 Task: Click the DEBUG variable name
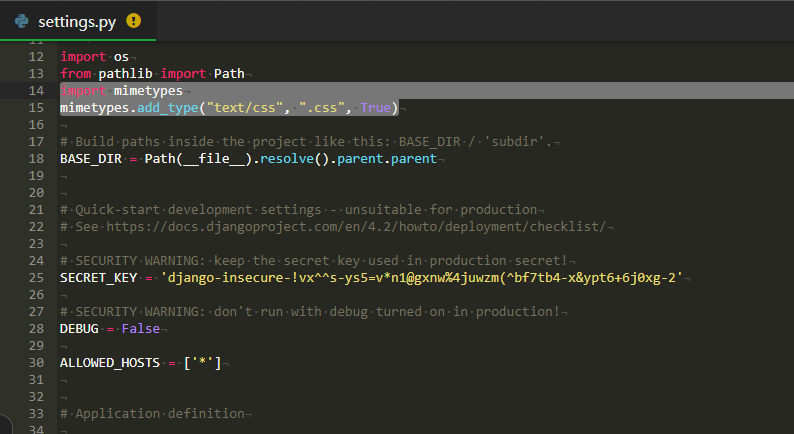(79, 329)
